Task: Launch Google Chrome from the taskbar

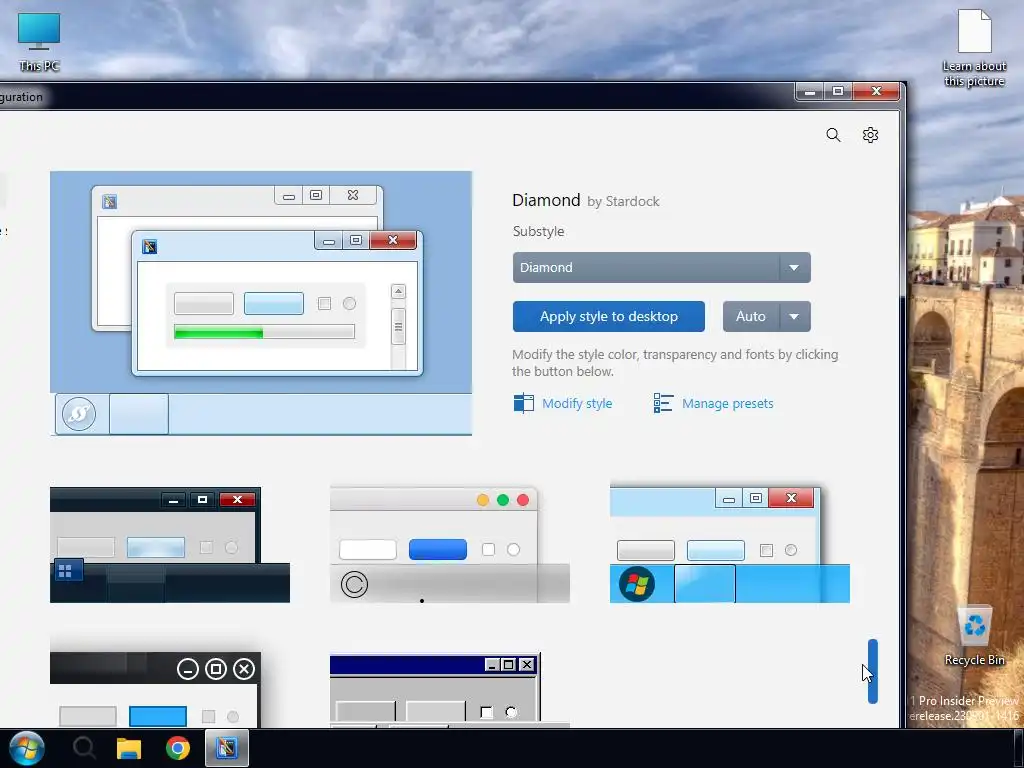Action: tap(178, 748)
